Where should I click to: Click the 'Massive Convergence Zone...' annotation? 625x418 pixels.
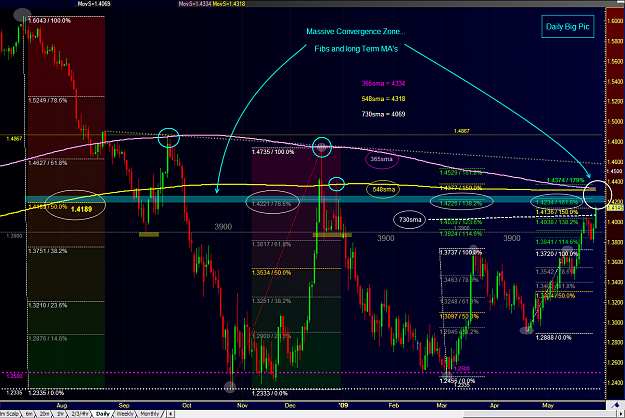356,31
